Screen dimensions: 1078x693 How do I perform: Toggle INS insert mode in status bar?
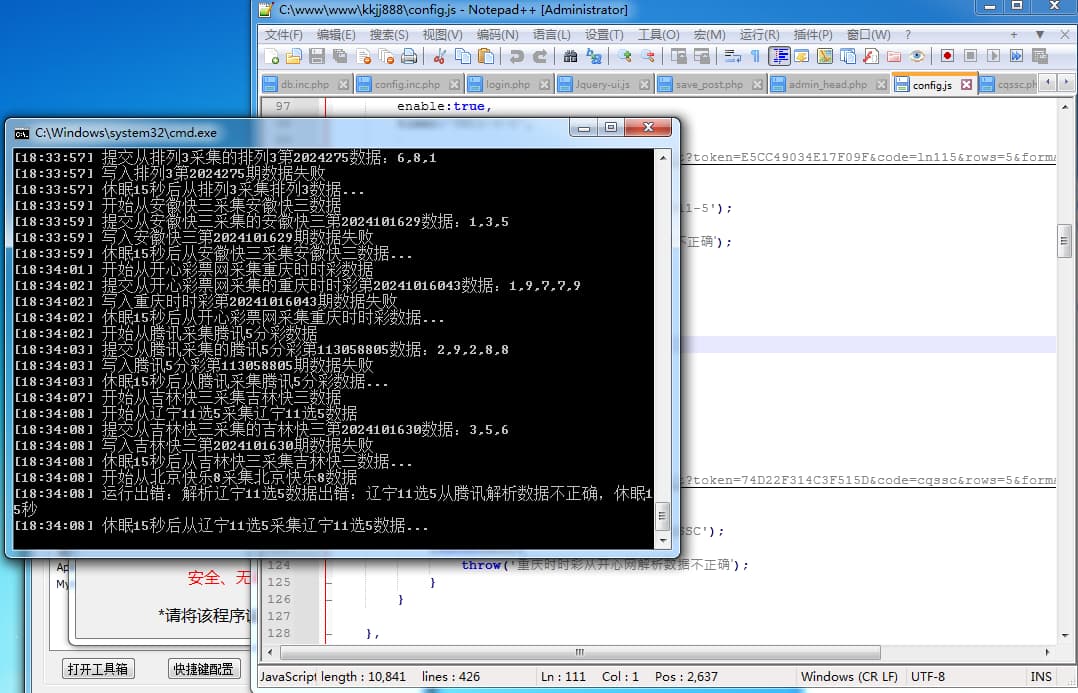coord(1040,677)
